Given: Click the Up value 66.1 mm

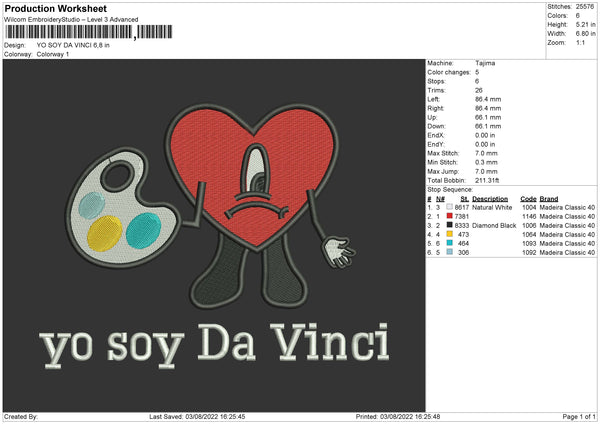Looking at the screenshot, I should tap(488, 117).
